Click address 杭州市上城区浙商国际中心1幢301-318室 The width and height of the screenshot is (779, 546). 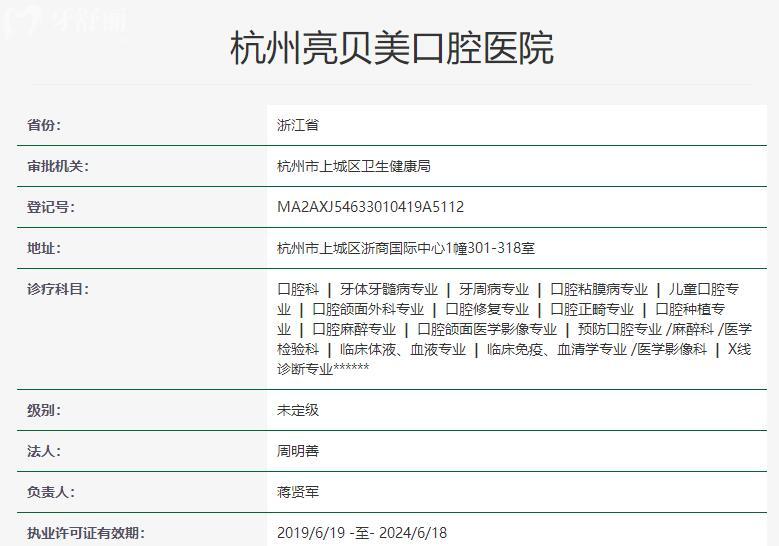(x=406, y=248)
